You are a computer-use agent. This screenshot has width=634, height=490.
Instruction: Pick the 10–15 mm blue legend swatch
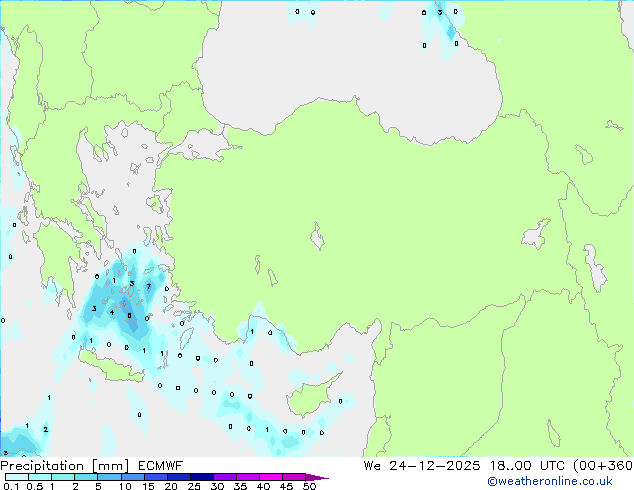[133, 477]
